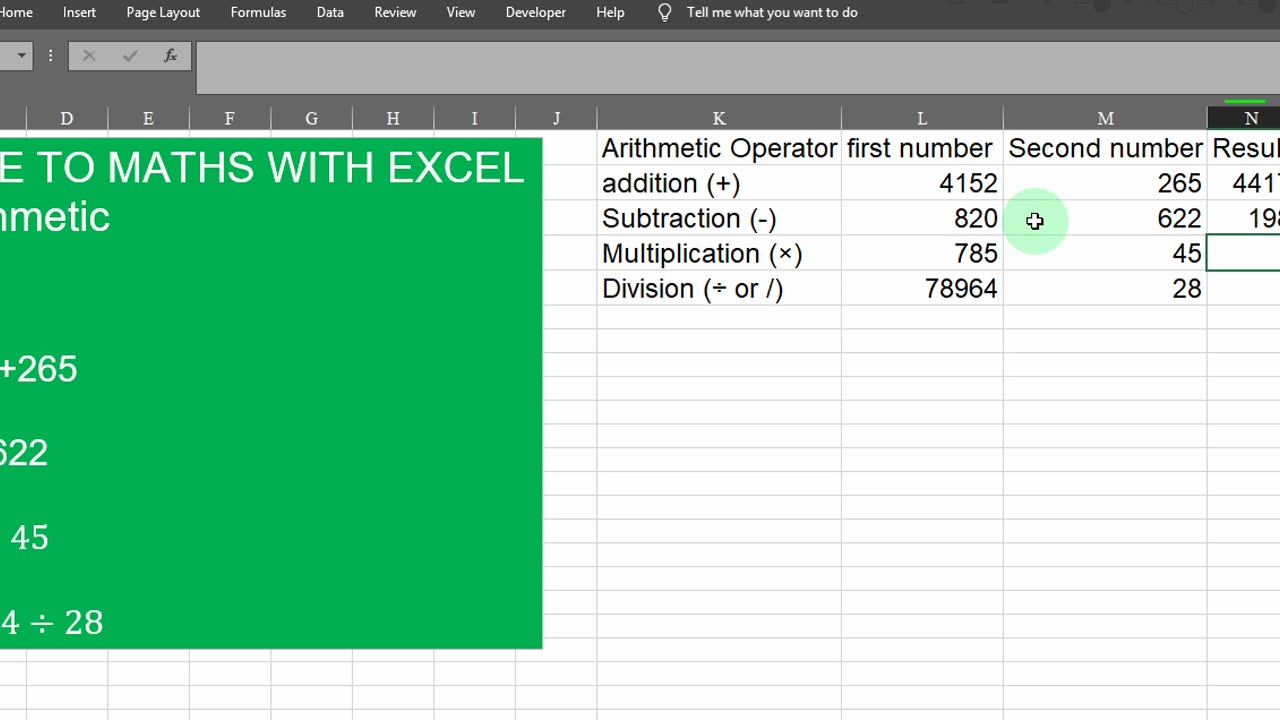This screenshot has width=1280, height=720.
Task: Select the 'Division (÷ or /)' cell
Action: (x=719, y=288)
